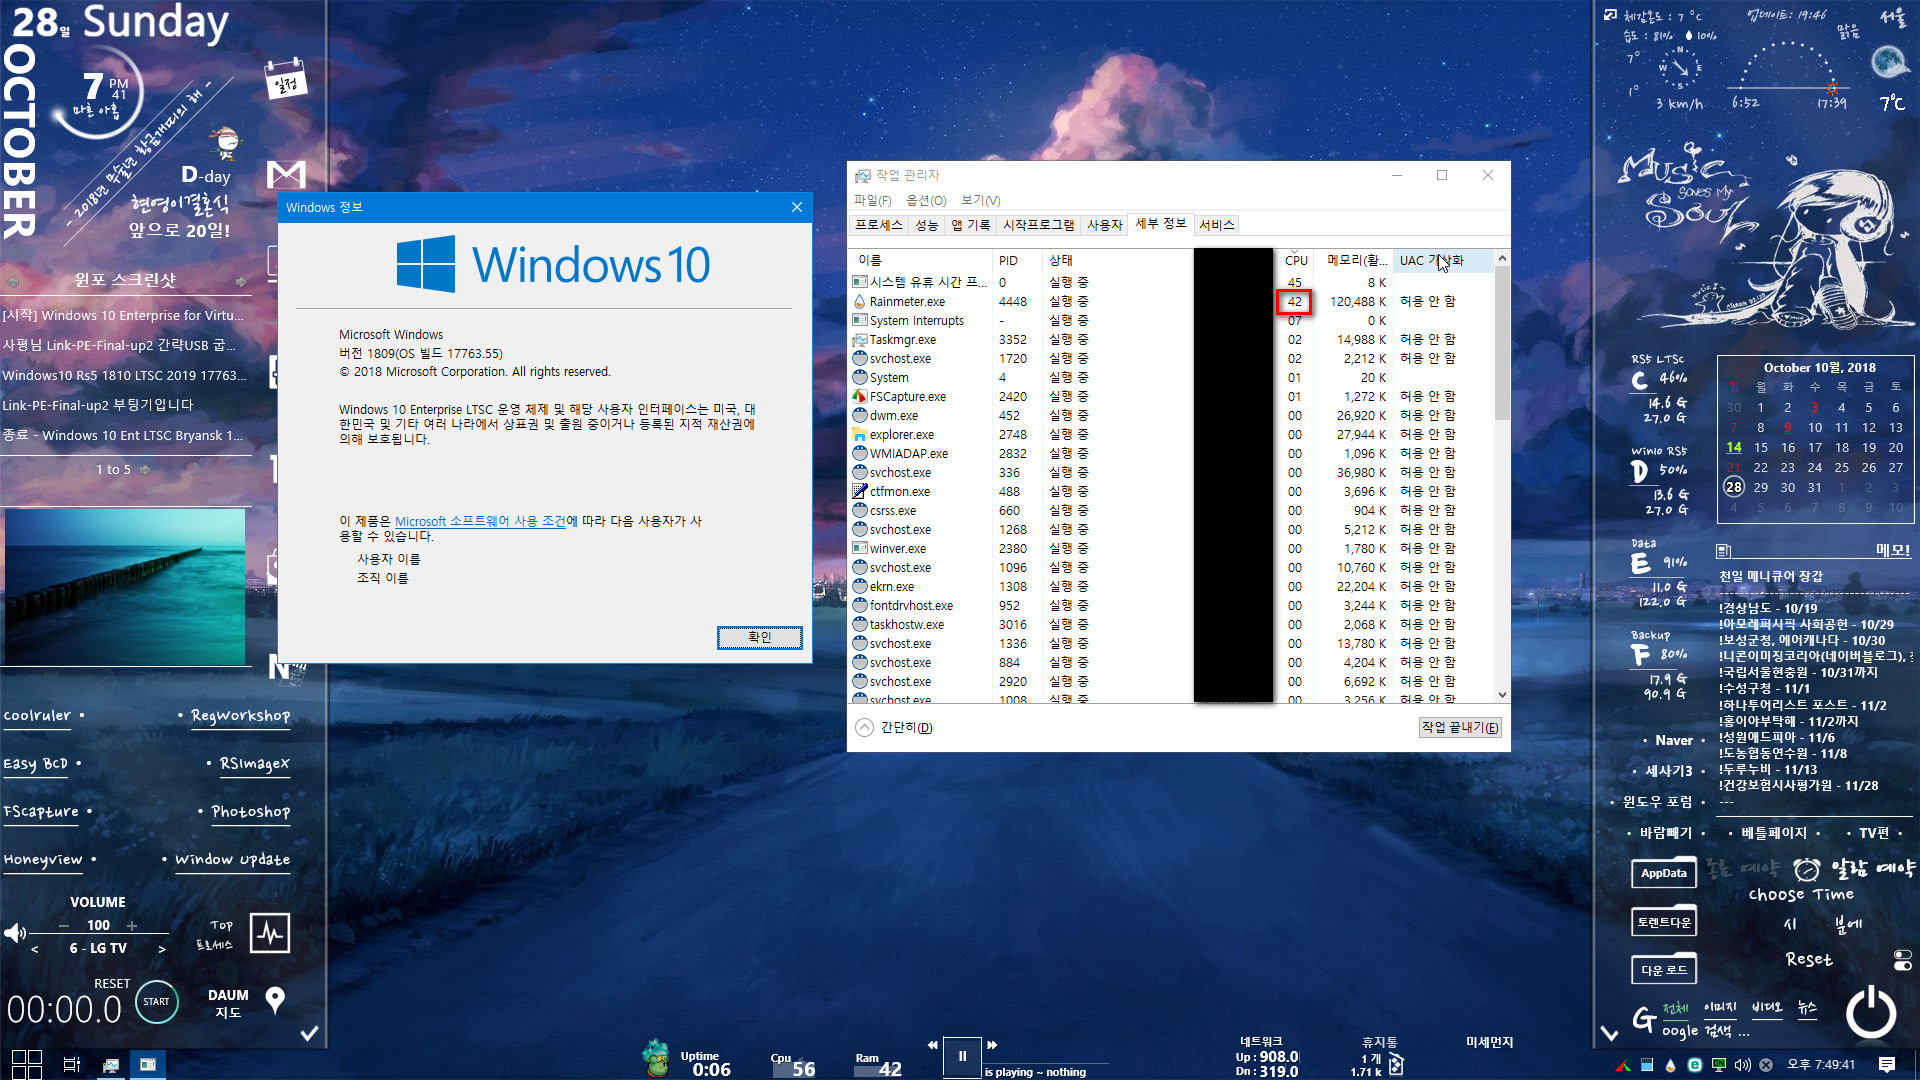Launch RegWorkshop shortcut
Screen dimensions: 1920x1080
pyautogui.click(x=240, y=715)
